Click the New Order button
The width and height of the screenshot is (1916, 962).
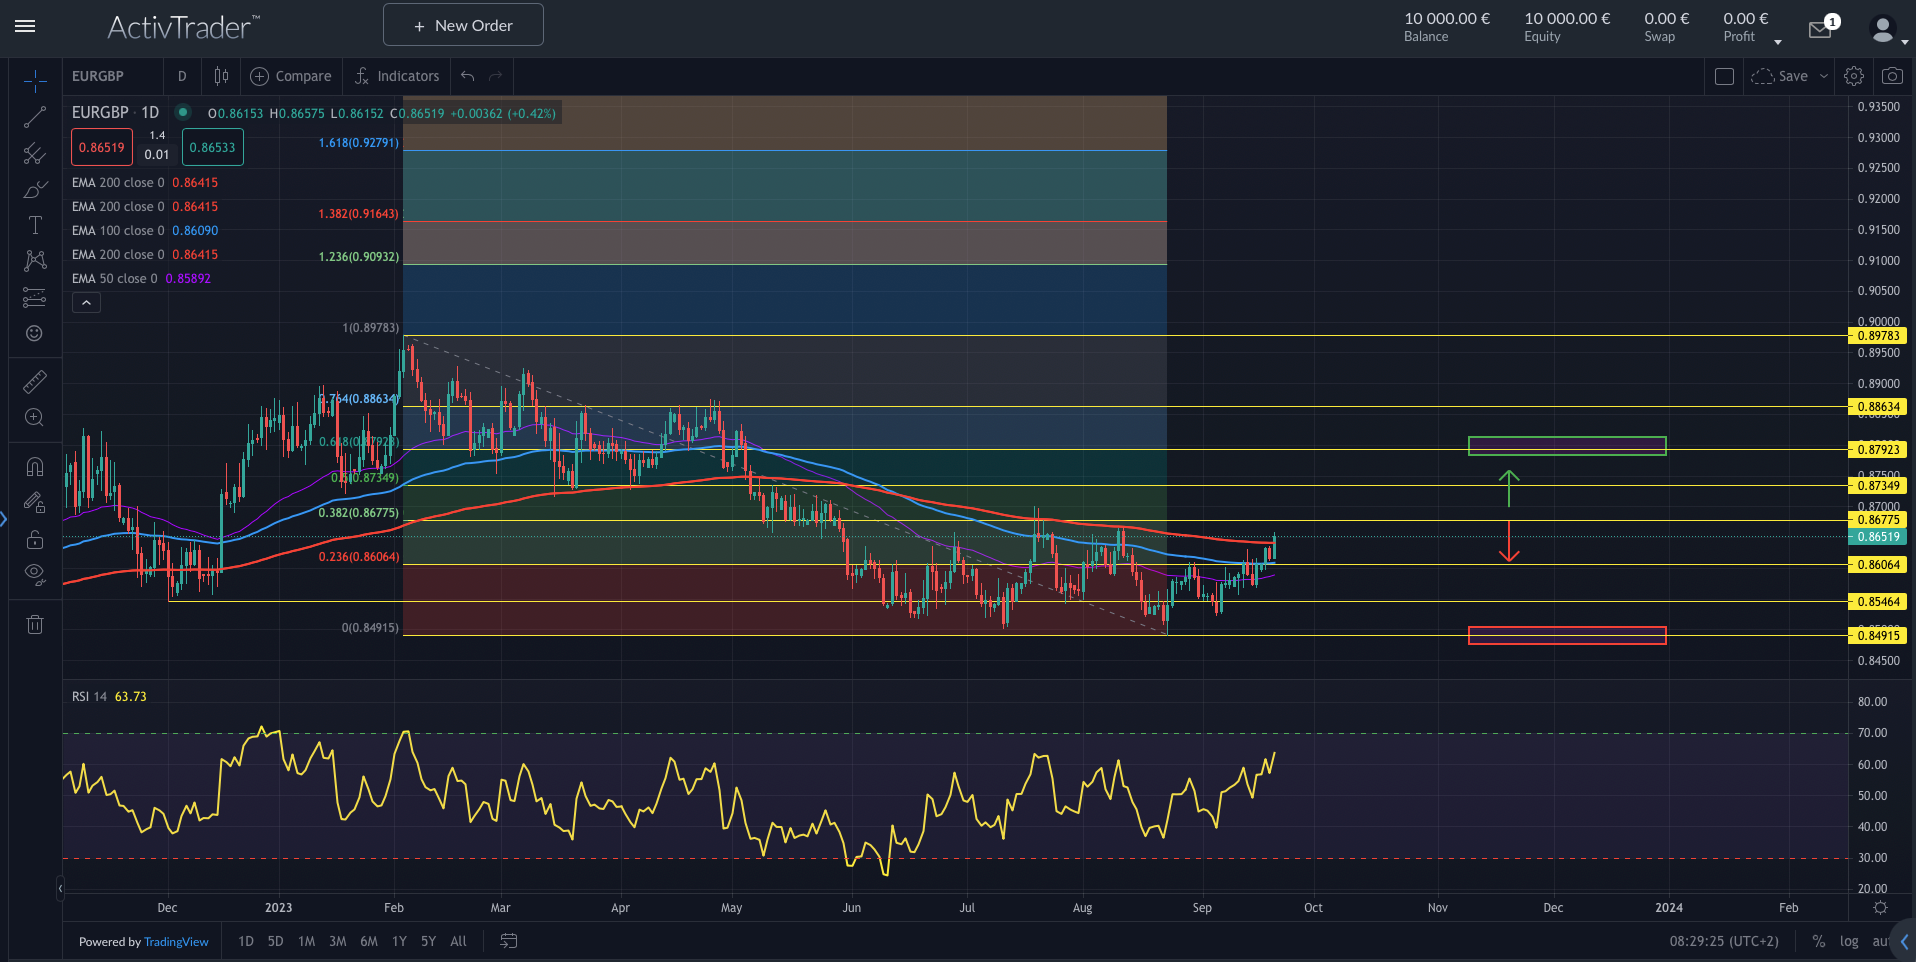(462, 24)
